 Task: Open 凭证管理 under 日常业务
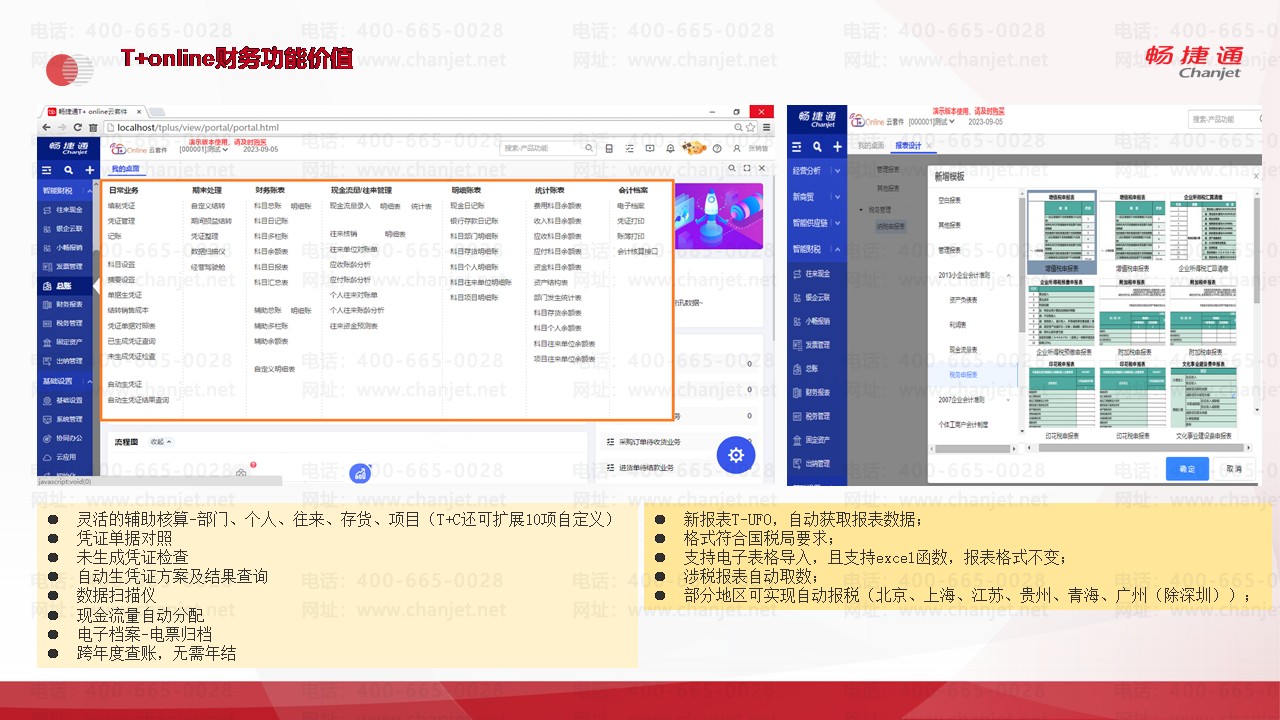121,221
